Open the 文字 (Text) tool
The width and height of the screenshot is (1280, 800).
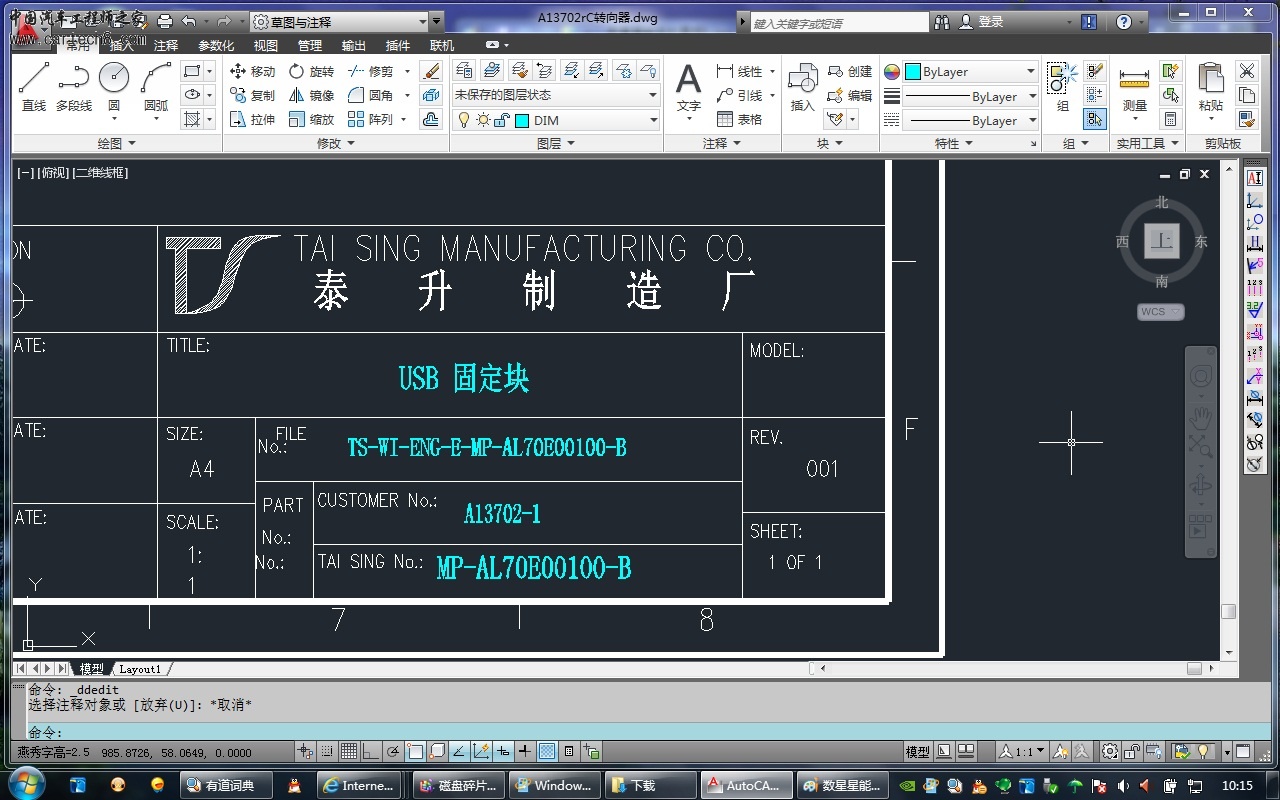click(688, 85)
